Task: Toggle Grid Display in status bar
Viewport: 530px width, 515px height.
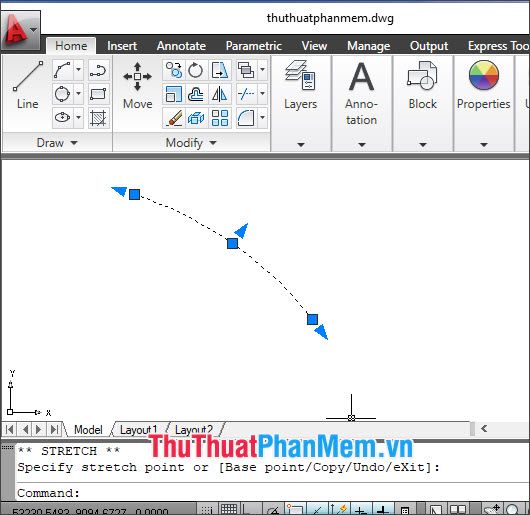Action: click(229, 509)
